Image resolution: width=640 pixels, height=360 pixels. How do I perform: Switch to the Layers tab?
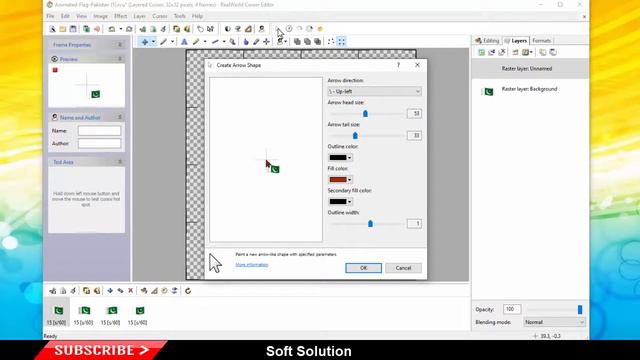tap(516, 41)
